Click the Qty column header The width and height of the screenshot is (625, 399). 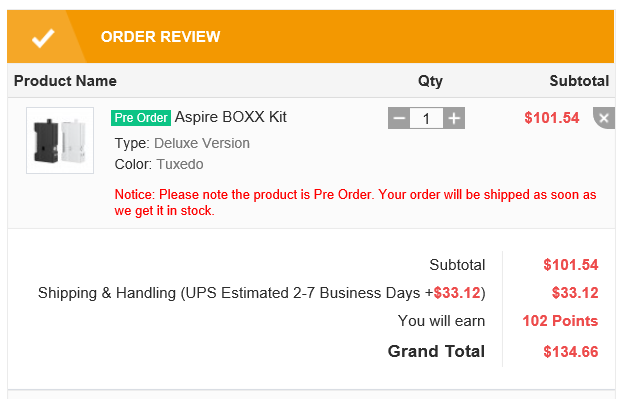tap(430, 81)
